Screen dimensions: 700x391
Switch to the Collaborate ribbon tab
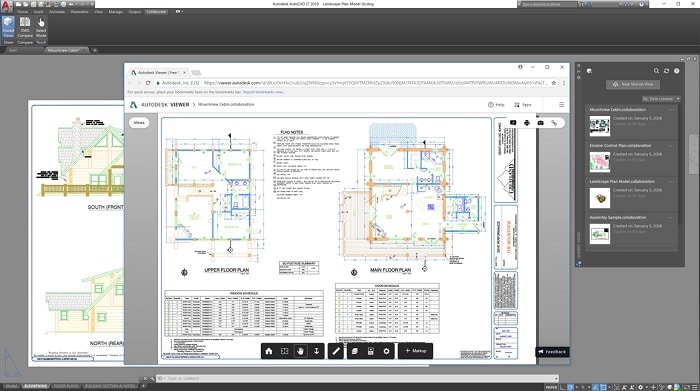(x=156, y=12)
